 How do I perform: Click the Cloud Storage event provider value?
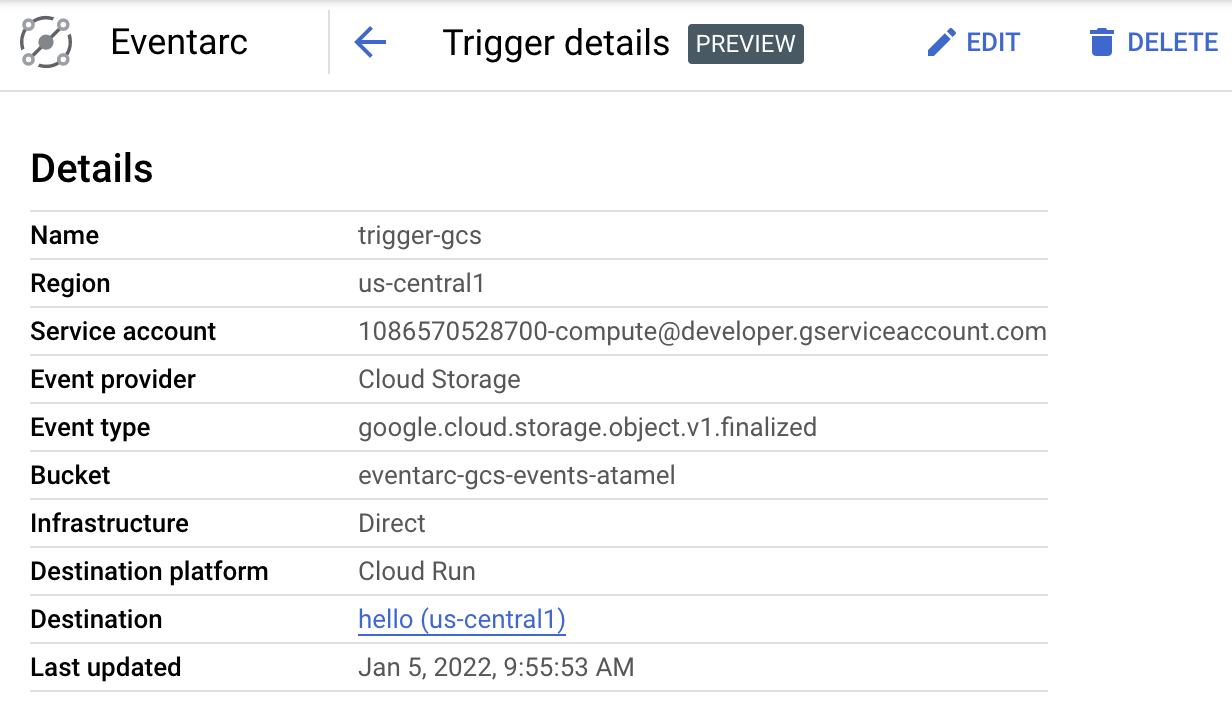[439, 380]
